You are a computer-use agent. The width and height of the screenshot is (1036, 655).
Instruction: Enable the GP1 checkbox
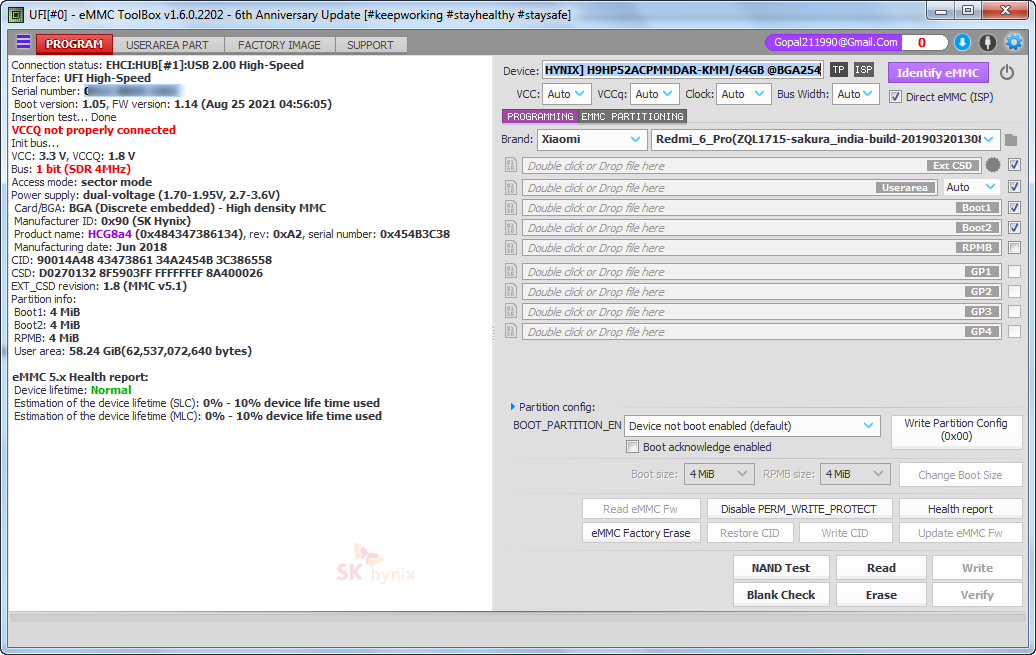click(1015, 271)
